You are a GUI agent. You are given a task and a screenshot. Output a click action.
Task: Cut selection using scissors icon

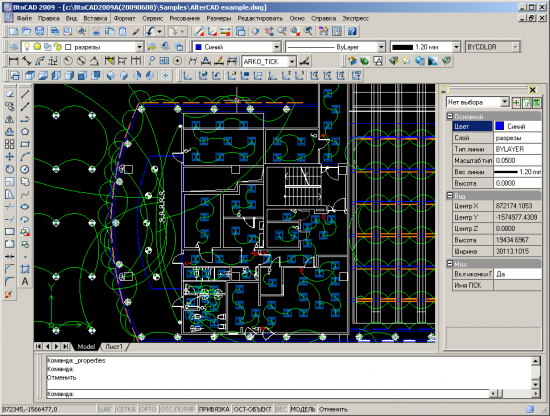pos(96,32)
